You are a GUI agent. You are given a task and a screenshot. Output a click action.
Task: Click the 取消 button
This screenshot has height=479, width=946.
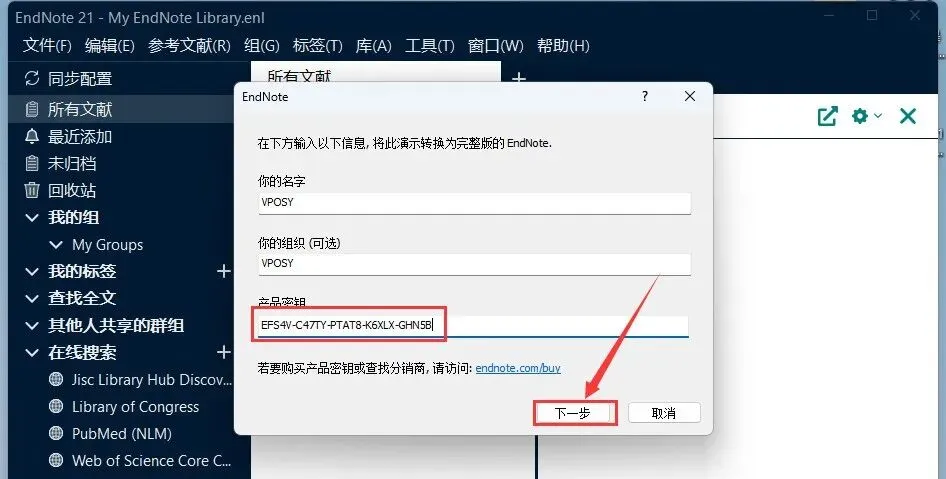click(x=664, y=413)
